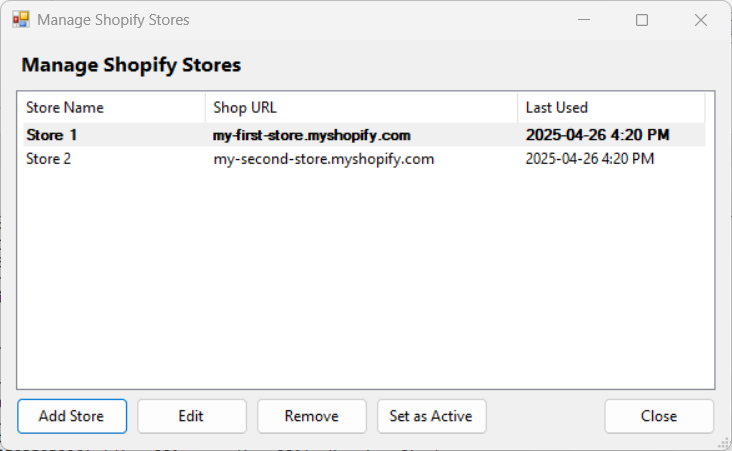Click my-first-store.myshopify.com URL cell
The width and height of the screenshot is (732, 451).
[x=312, y=135]
